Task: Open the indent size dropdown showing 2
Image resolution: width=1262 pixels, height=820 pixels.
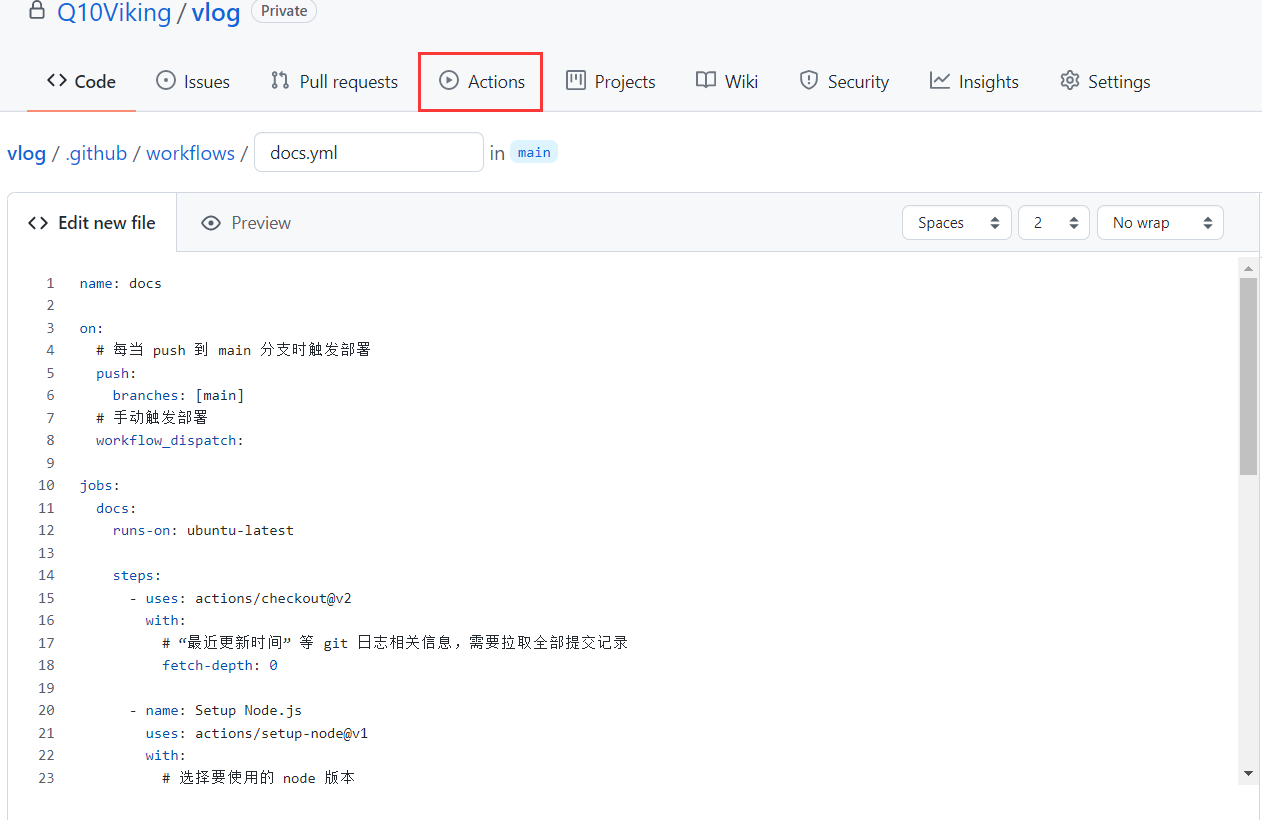Action: (1053, 223)
